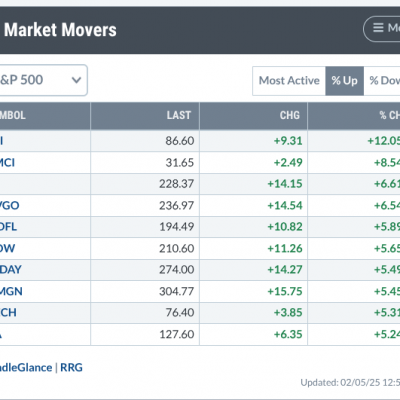400x400 pixels.
Task: Sort by the % CHG column header
Action: [354, 116]
